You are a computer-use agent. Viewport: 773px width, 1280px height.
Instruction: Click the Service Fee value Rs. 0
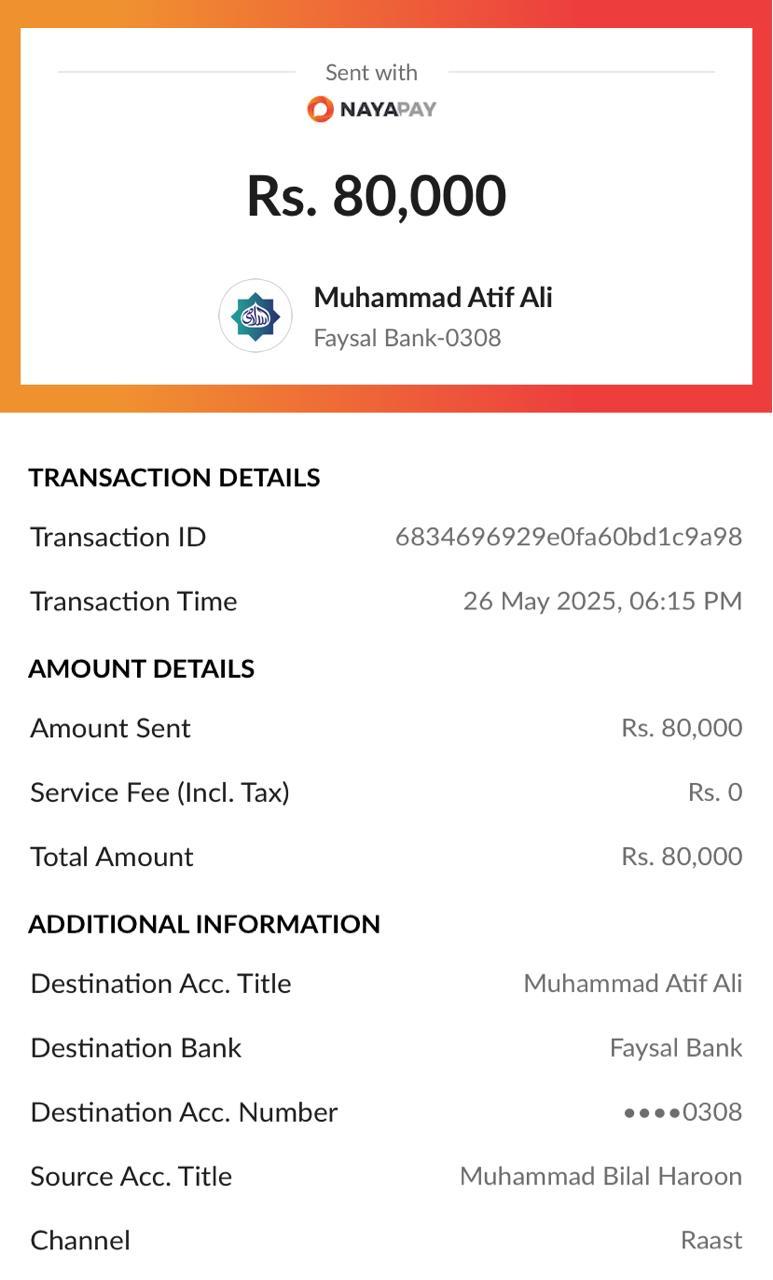tap(714, 793)
